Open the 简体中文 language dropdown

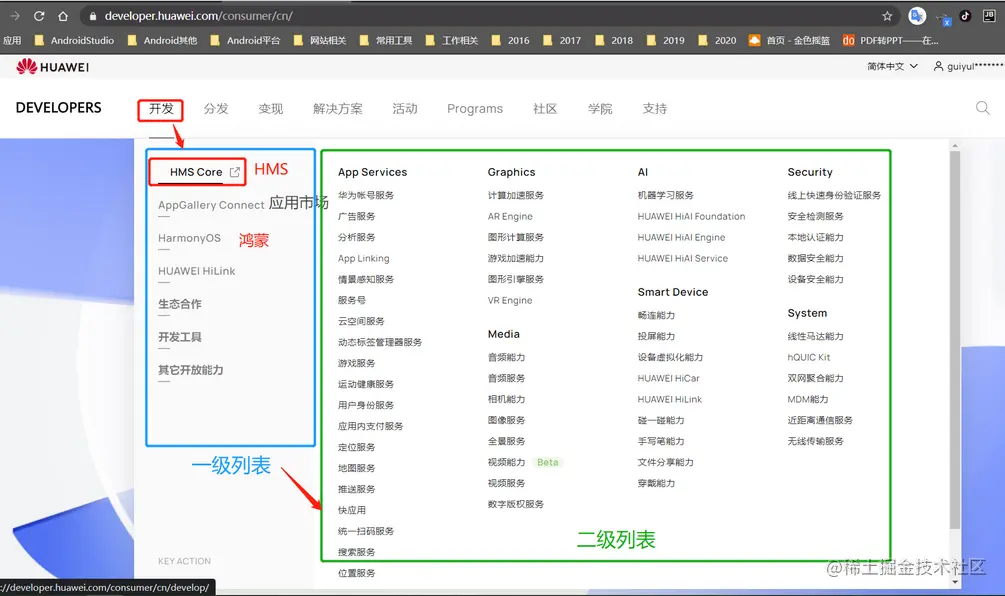[892, 66]
